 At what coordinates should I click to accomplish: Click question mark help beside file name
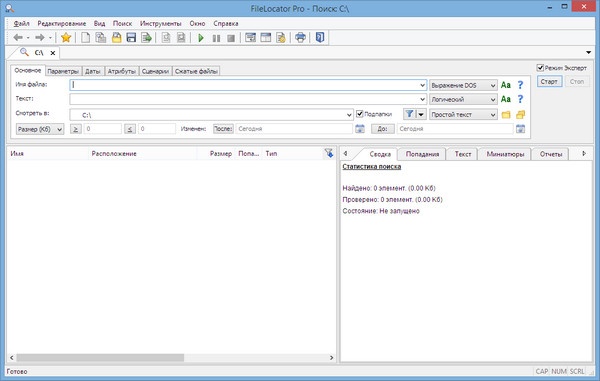[520, 85]
